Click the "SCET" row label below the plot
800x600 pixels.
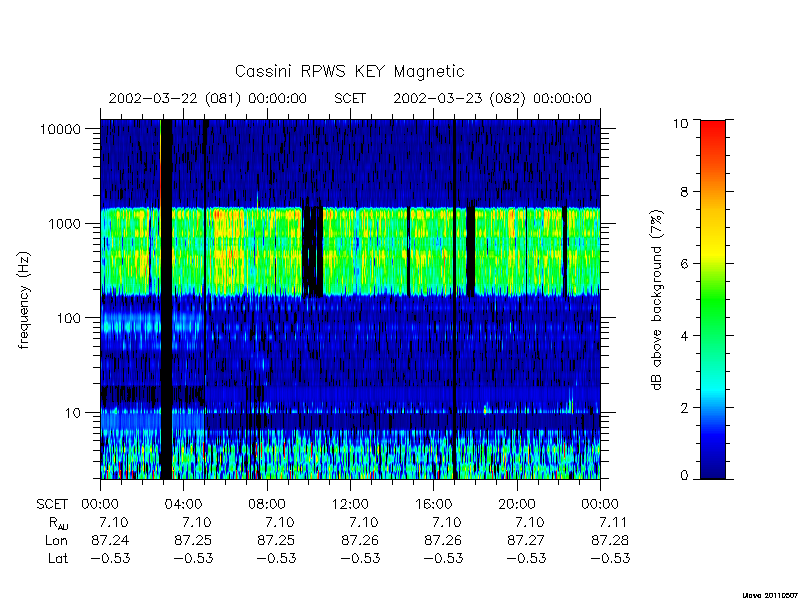(52, 505)
